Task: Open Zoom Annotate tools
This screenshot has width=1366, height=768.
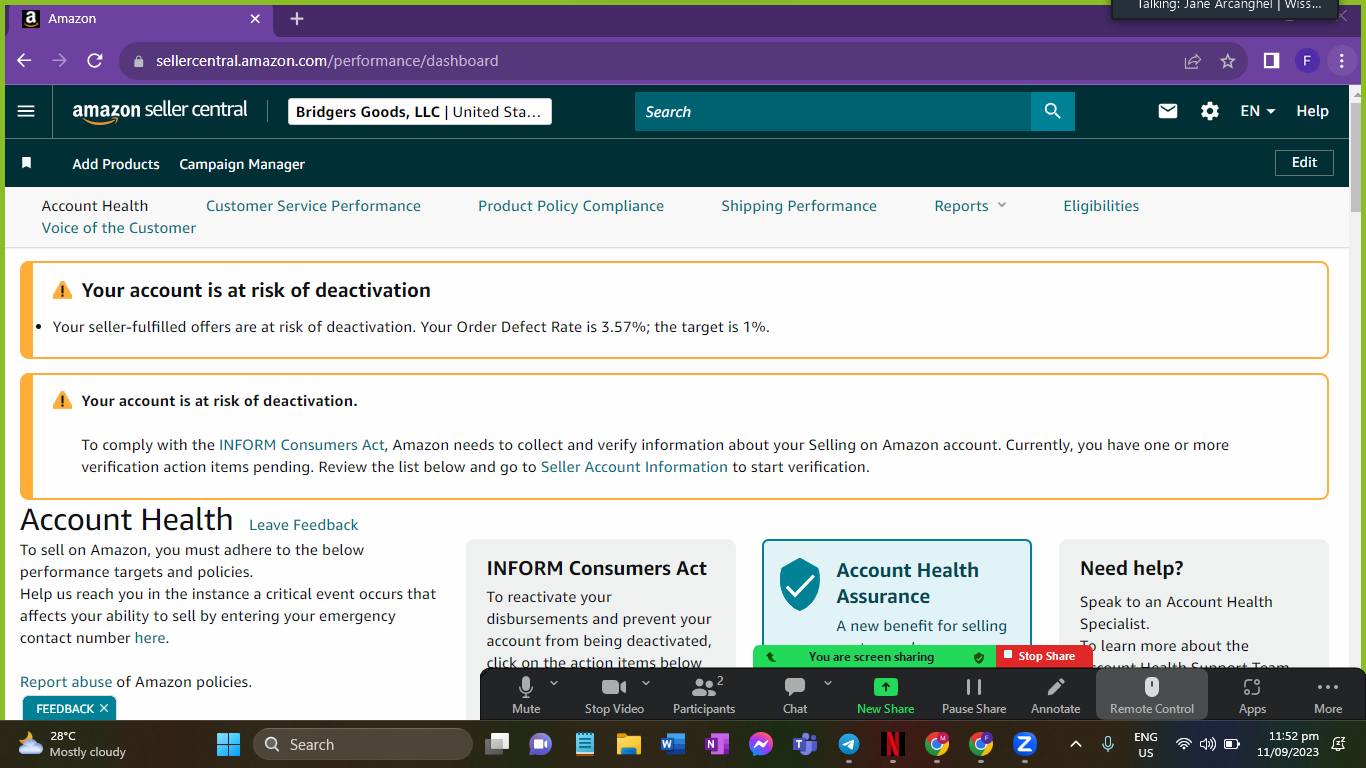Action: point(1055,694)
